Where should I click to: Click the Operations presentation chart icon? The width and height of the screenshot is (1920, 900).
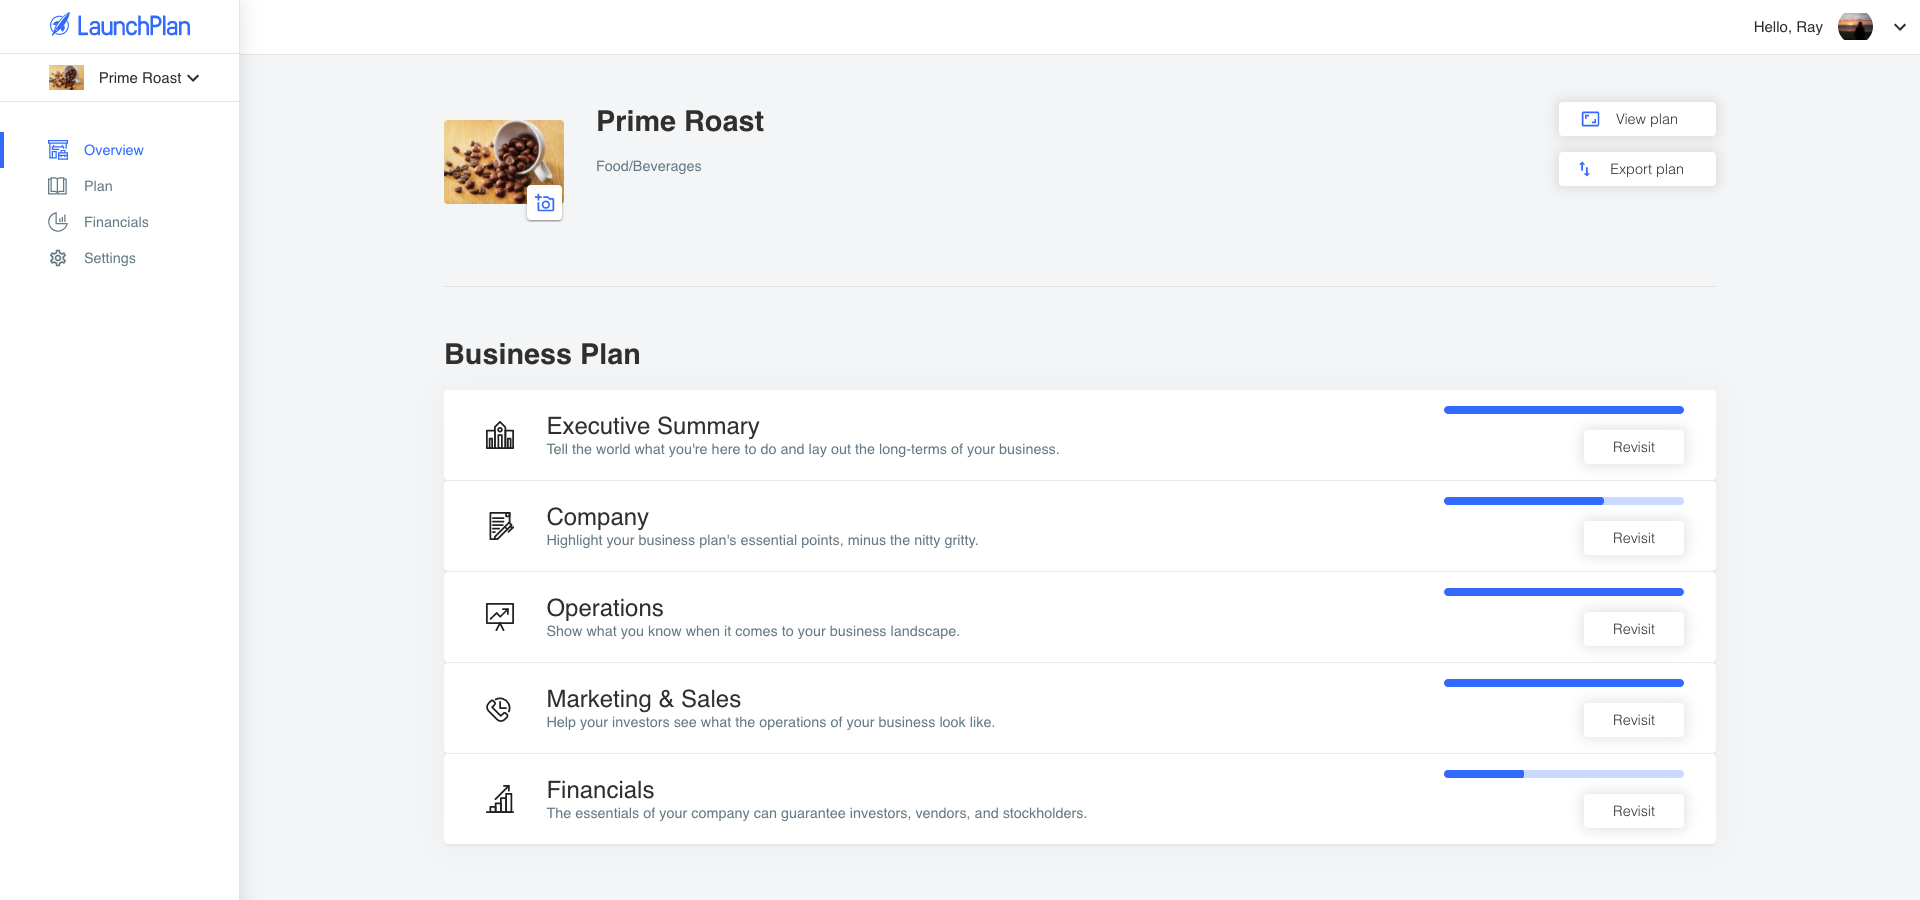pos(500,617)
